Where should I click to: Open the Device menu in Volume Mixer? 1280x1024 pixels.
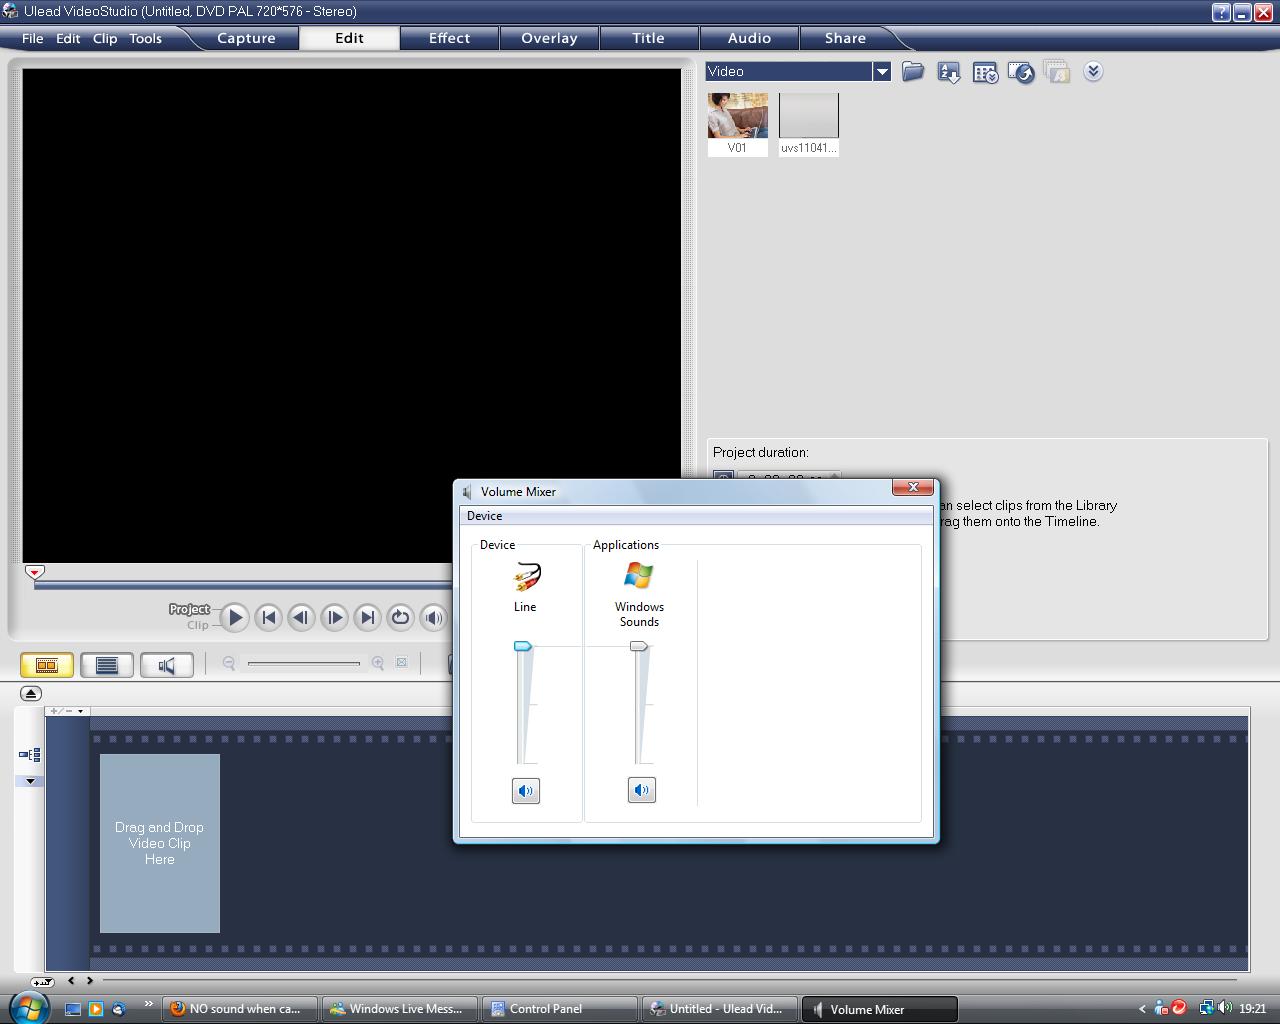pos(484,516)
